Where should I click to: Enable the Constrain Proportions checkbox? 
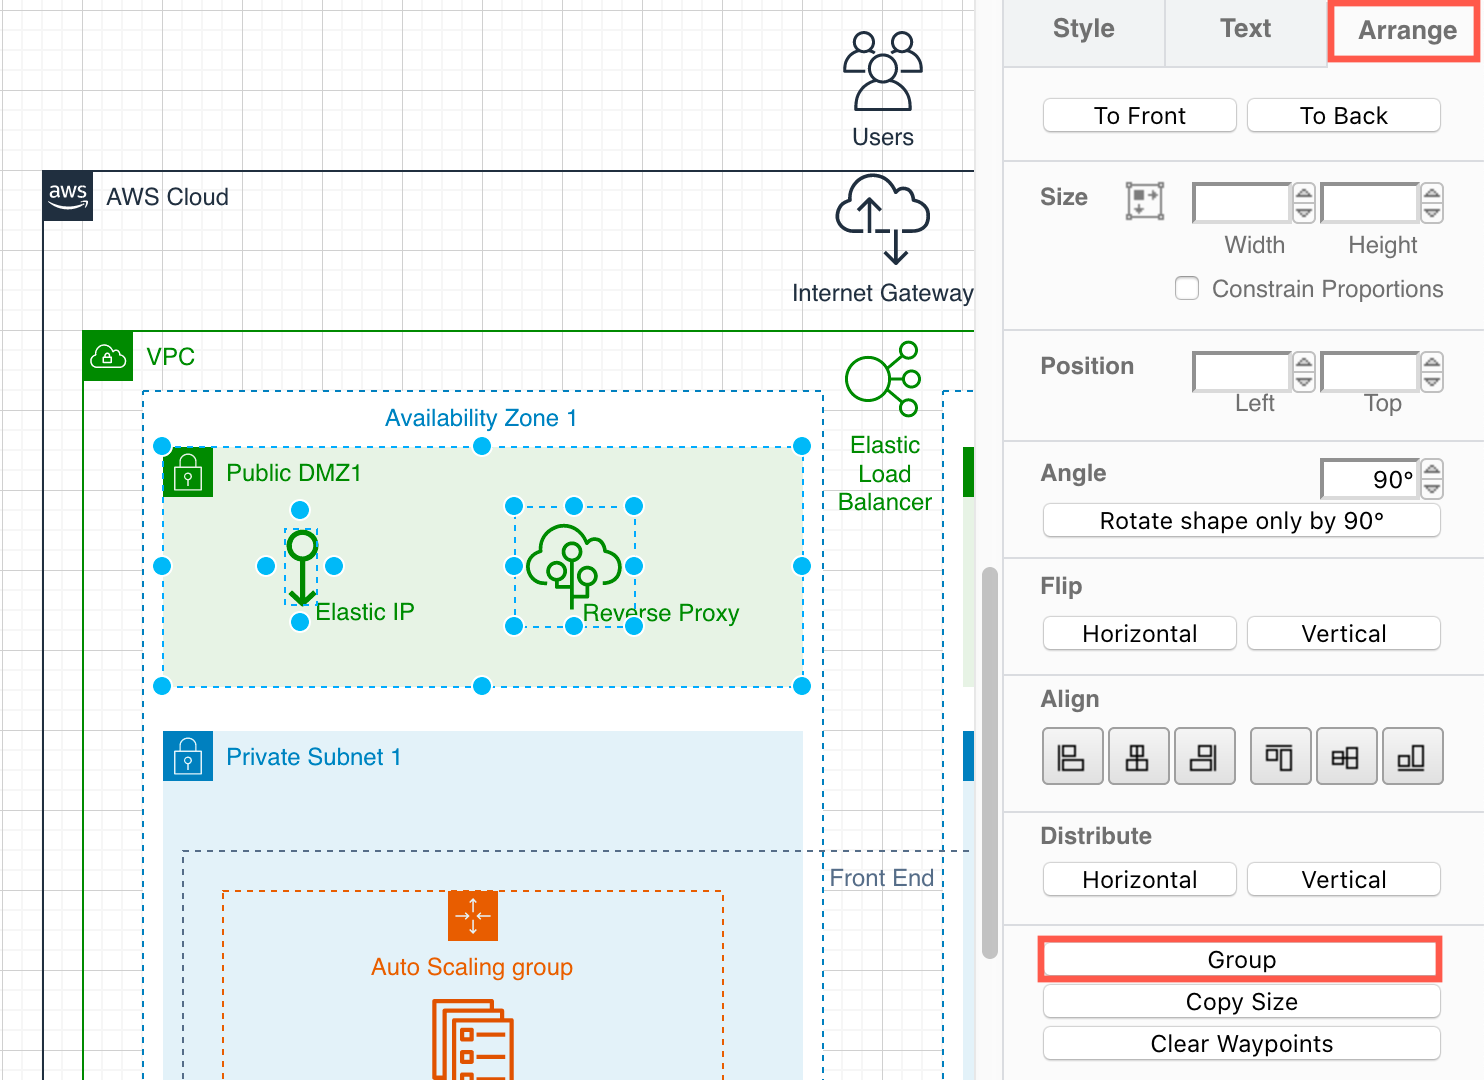(1186, 288)
